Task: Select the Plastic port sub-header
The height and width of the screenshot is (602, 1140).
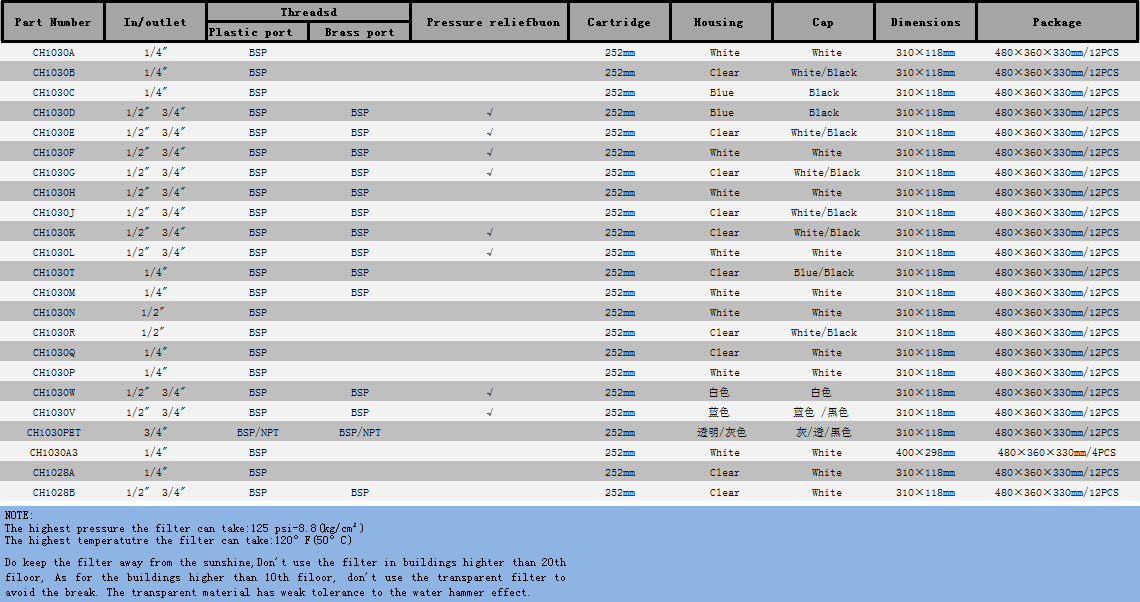Action: point(251,32)
